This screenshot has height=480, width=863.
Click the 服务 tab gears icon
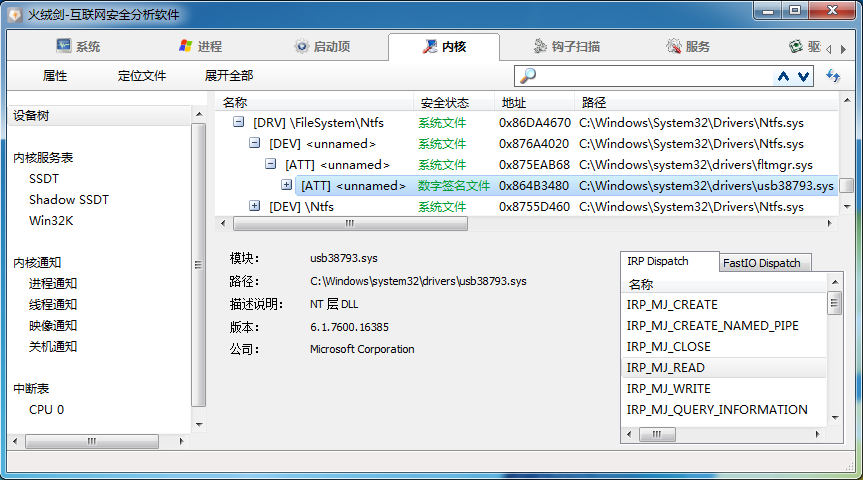click(673, 46)
